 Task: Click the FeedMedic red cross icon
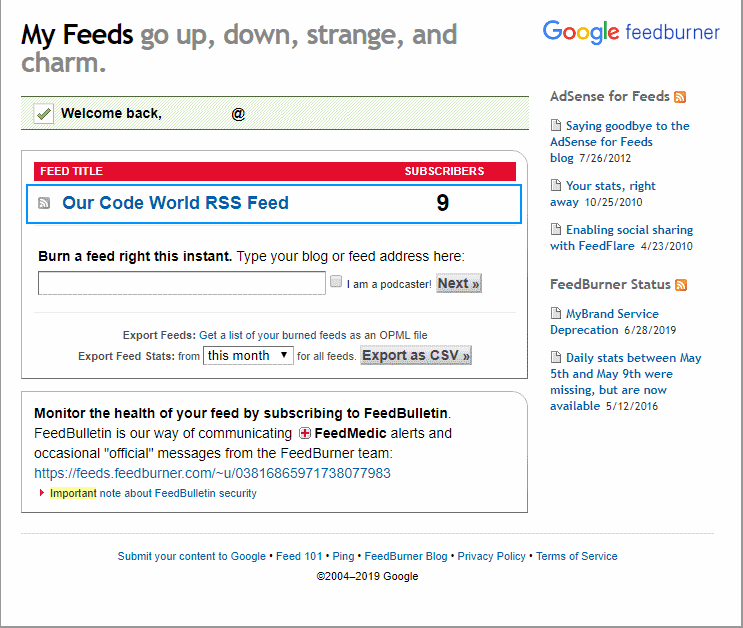(x=305, y=434)
